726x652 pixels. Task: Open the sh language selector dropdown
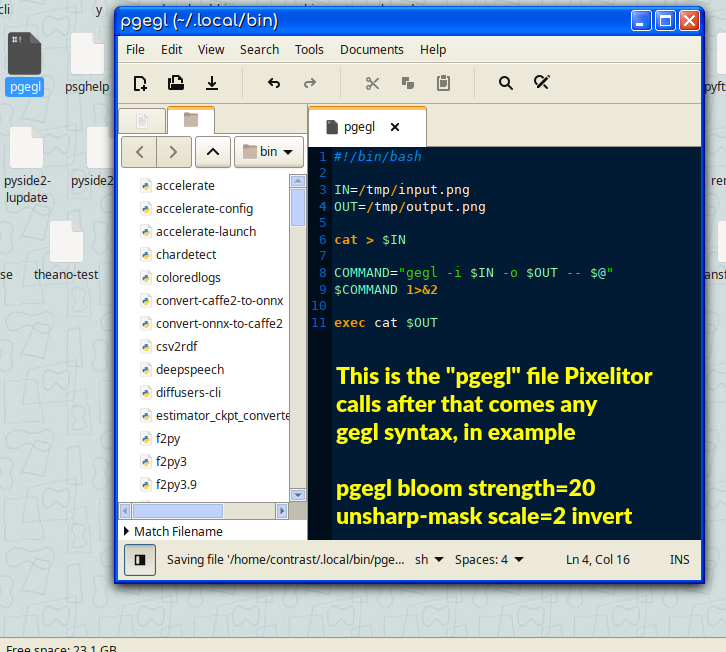click(x=429, y=560)
